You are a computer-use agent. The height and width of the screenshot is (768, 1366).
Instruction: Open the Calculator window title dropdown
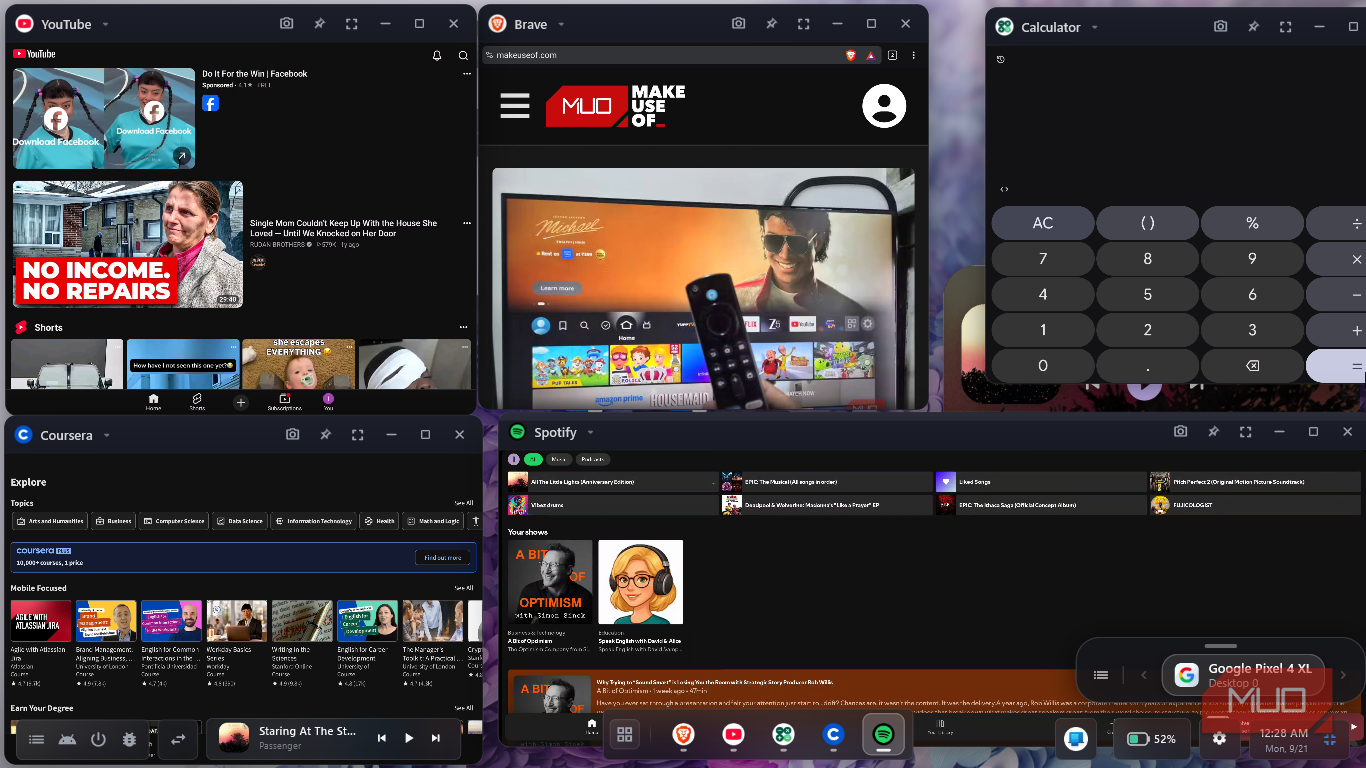tap(1095, 27)
